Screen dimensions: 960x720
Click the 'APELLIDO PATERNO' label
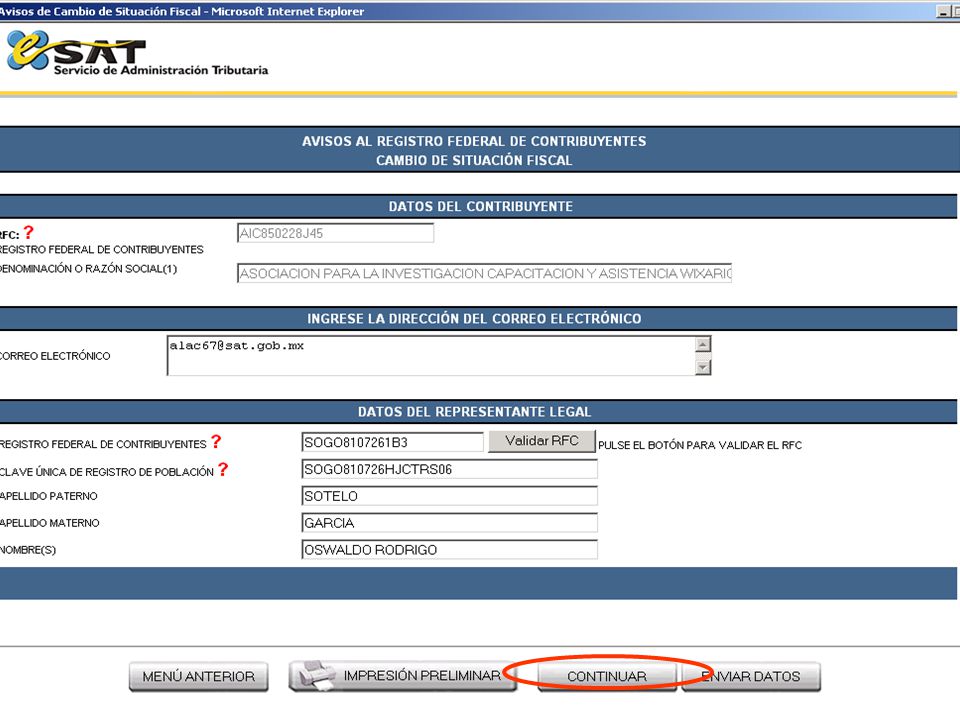48,496
